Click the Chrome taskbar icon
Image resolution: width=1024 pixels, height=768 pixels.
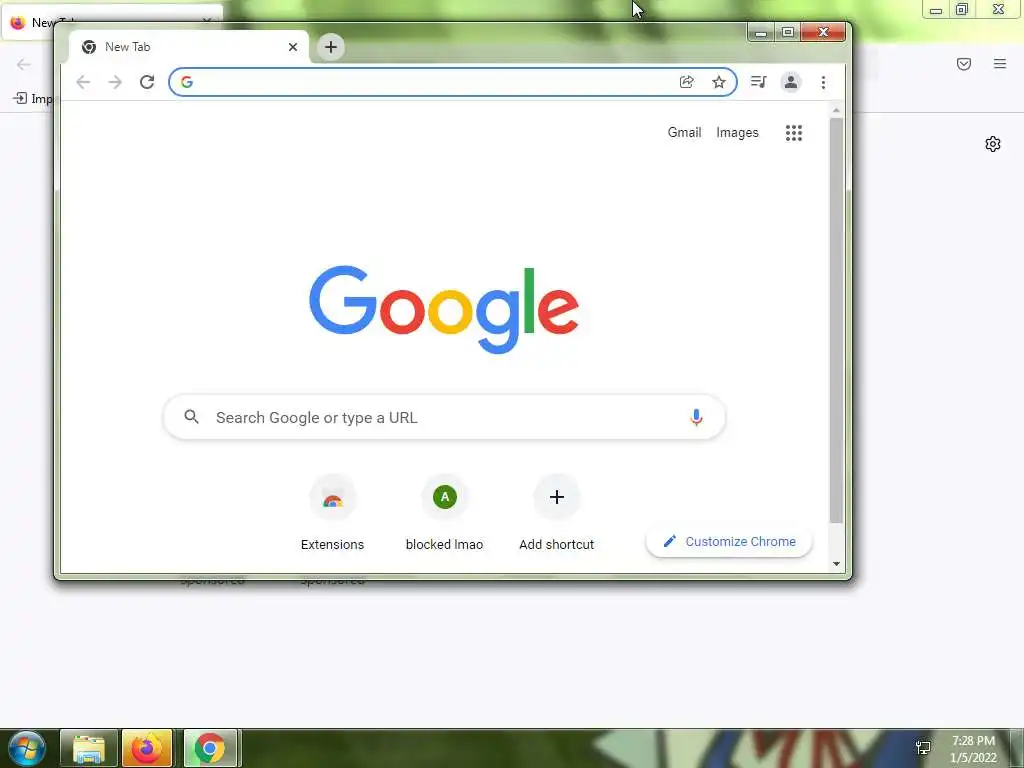pos(210,748)
